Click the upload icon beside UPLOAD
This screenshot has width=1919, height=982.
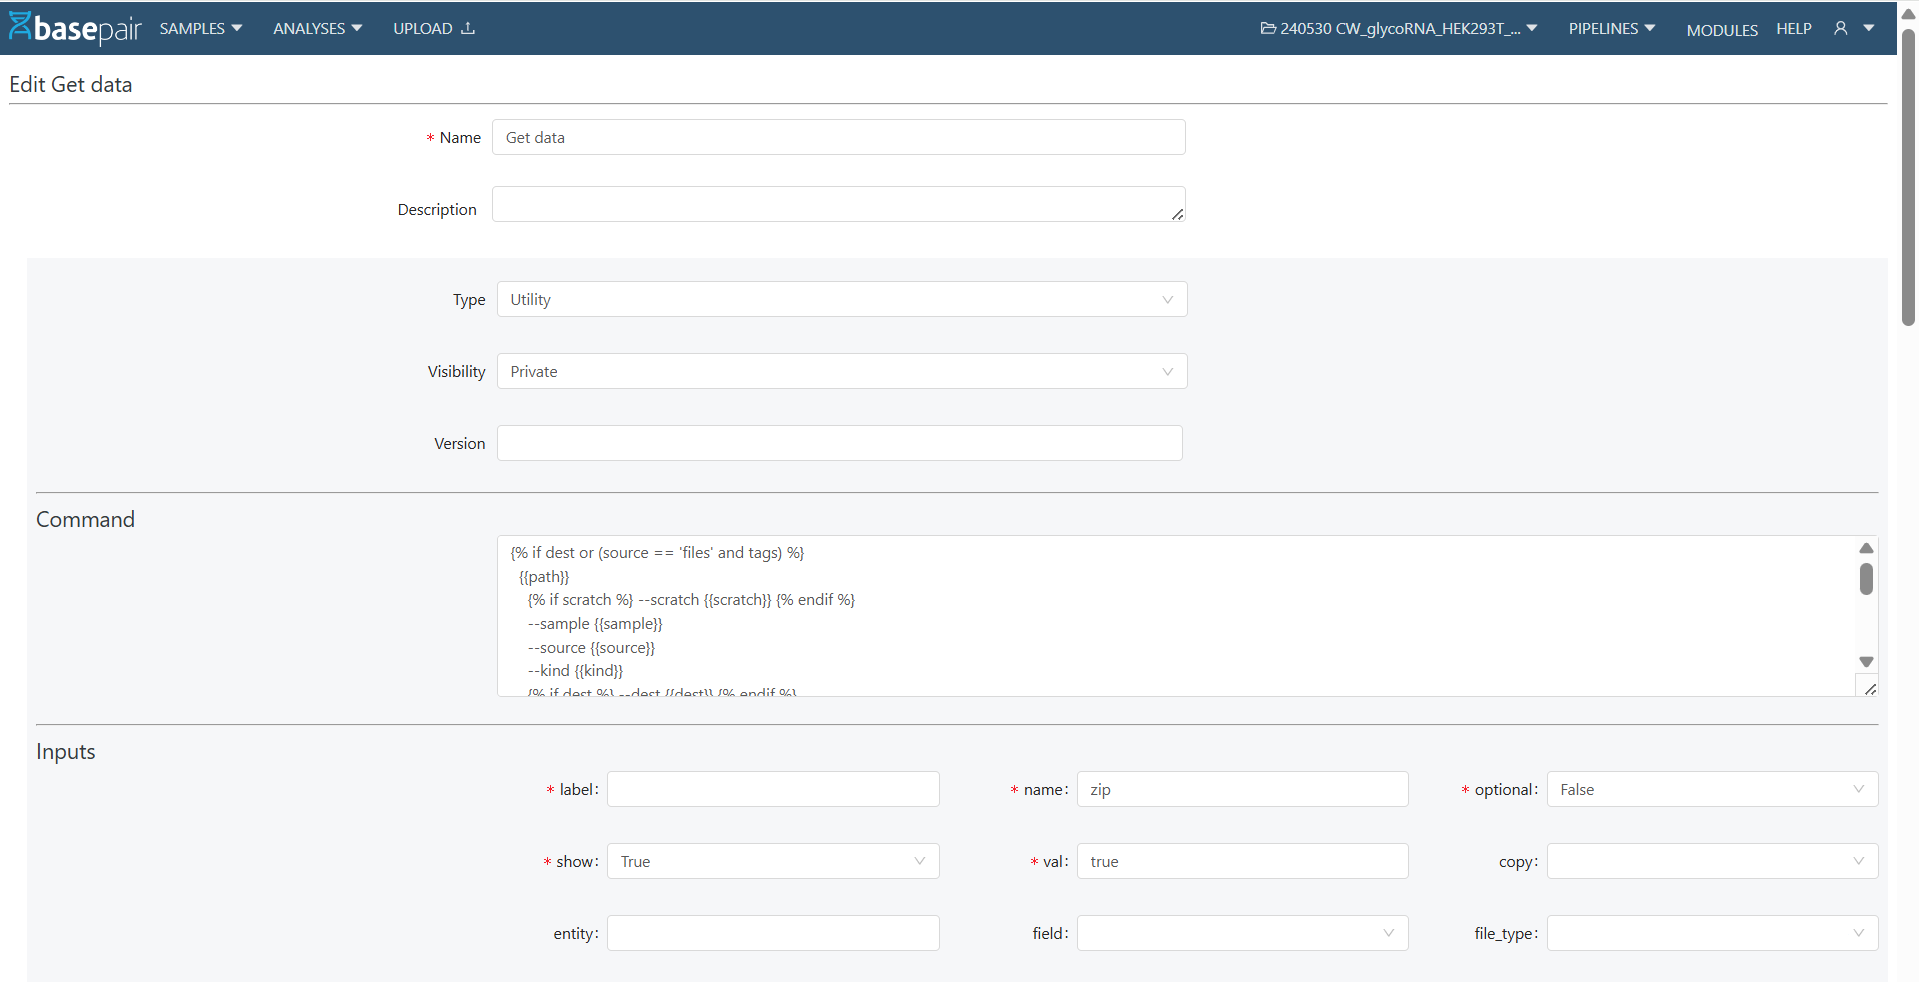[x=467, y=28]
